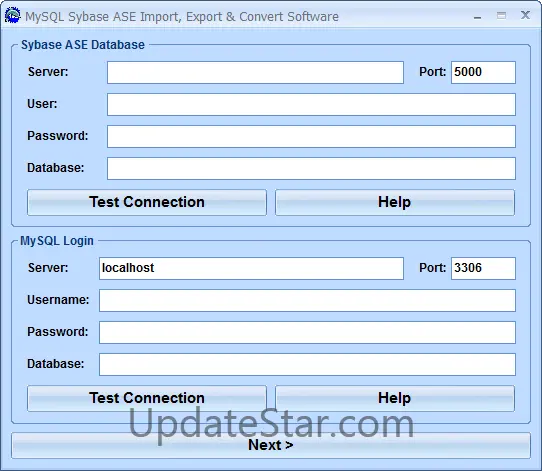This screenshot has height=471, width=542.
Task: Click the MySQL Port field showing 3306
Action: click(x=483, y=268)
